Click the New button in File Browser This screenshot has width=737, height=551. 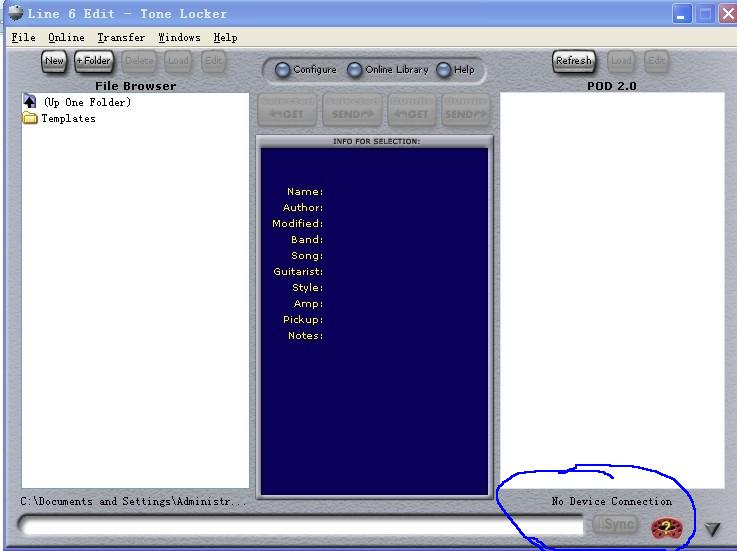[54, 61]
